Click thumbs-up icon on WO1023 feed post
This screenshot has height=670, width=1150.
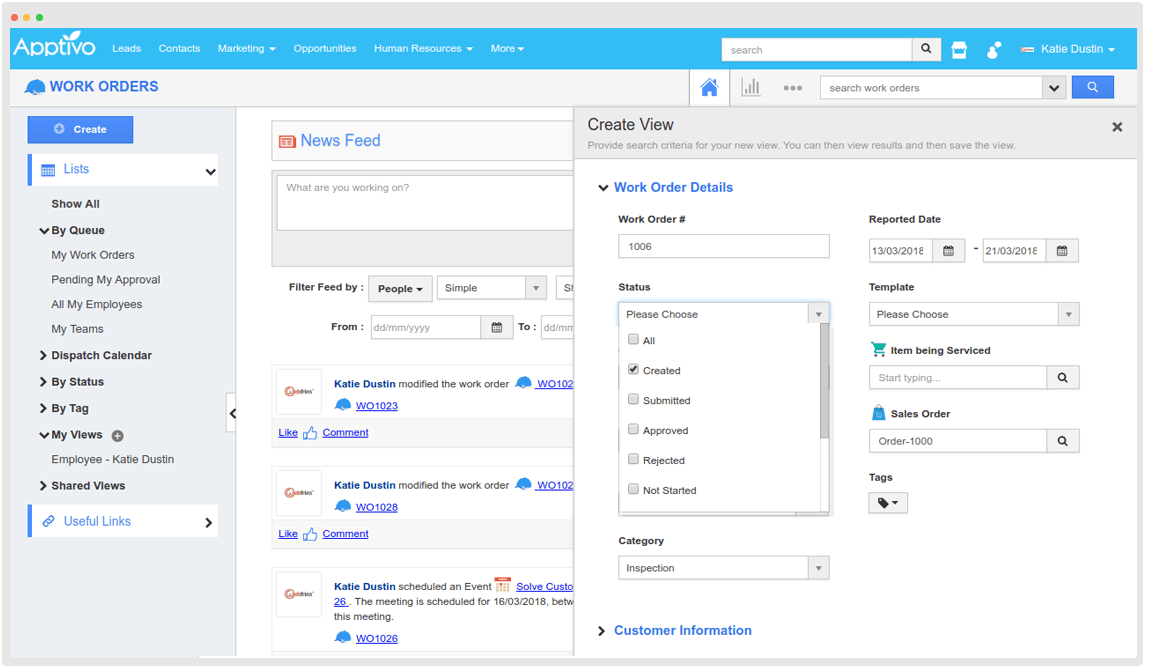(311, 435)
